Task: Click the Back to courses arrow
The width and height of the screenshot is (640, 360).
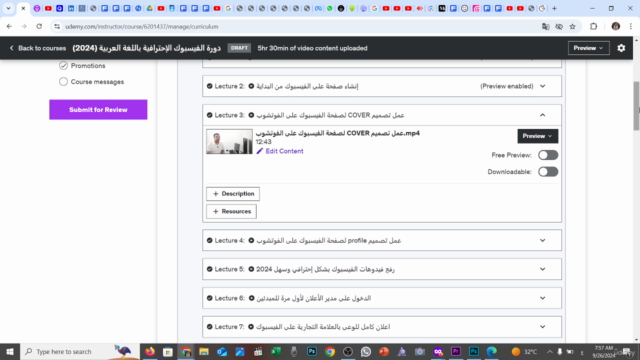Action: click(11, 48)
